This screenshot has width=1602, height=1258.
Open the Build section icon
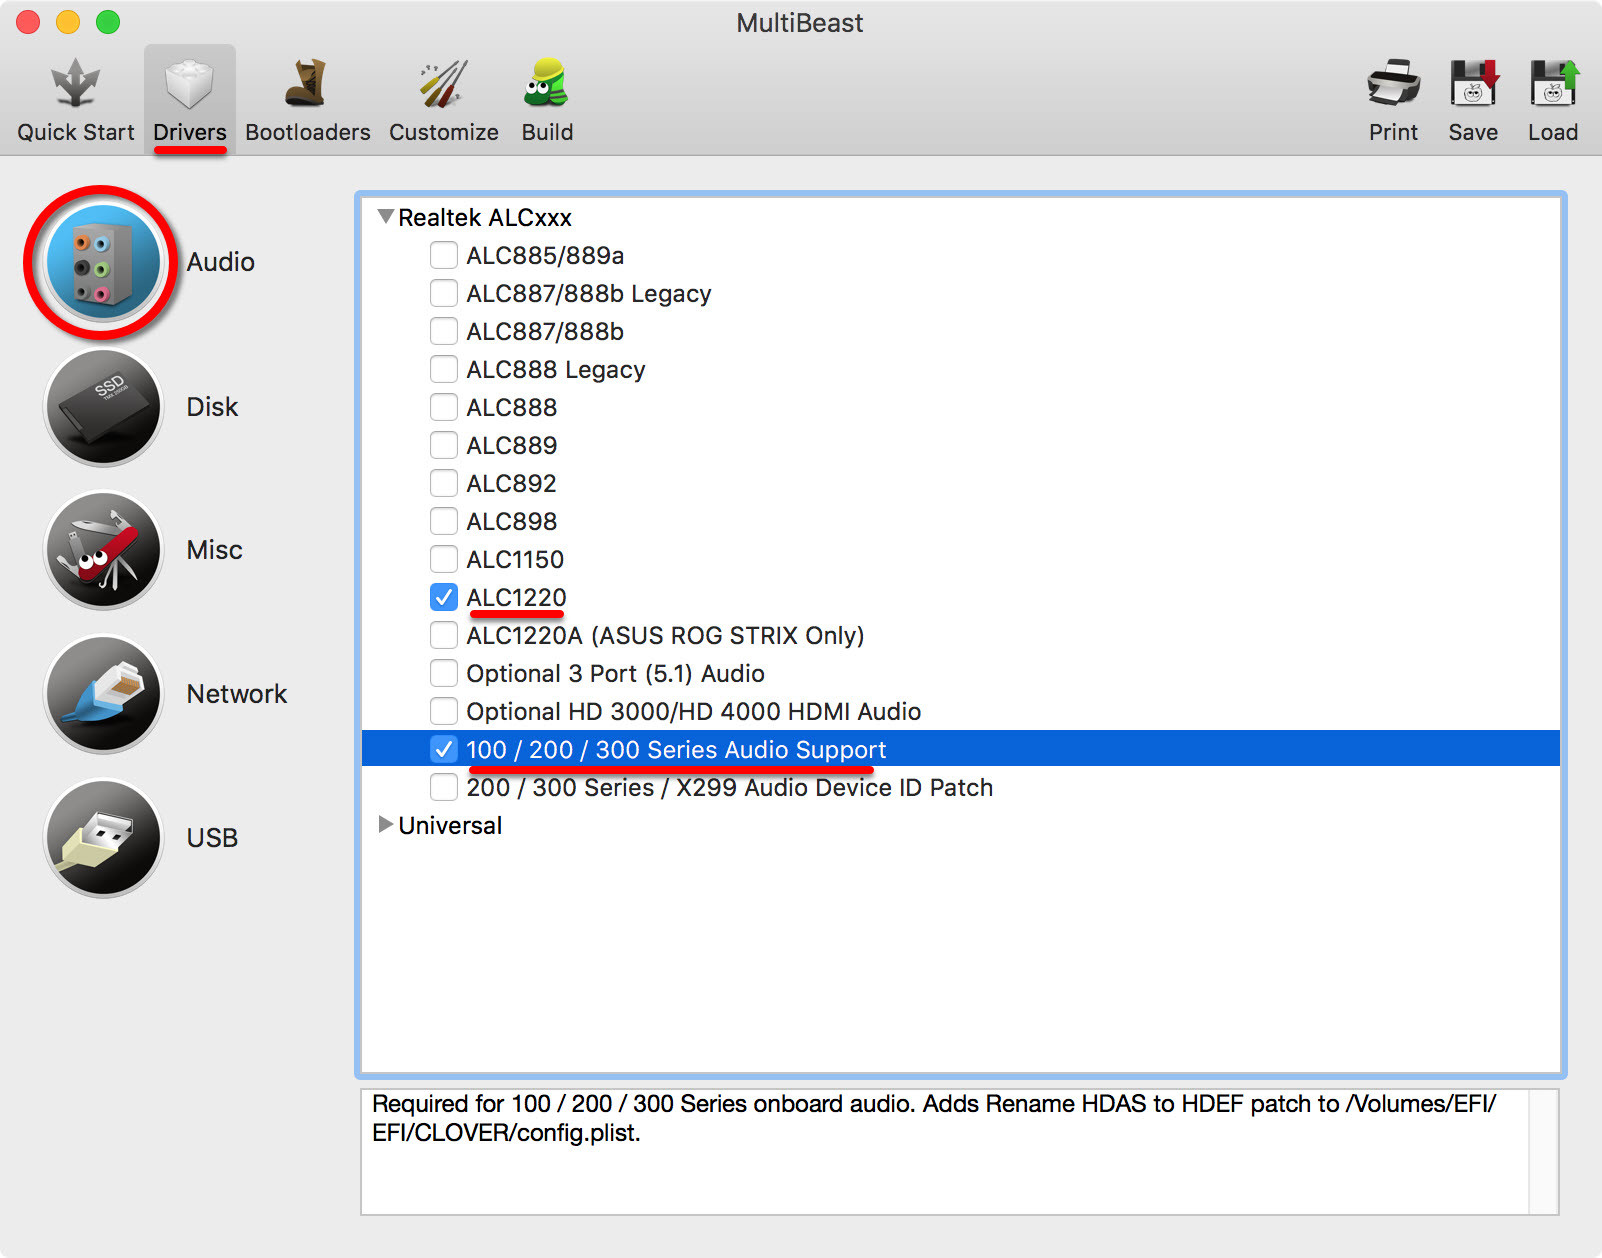click(x=547, y=83)
